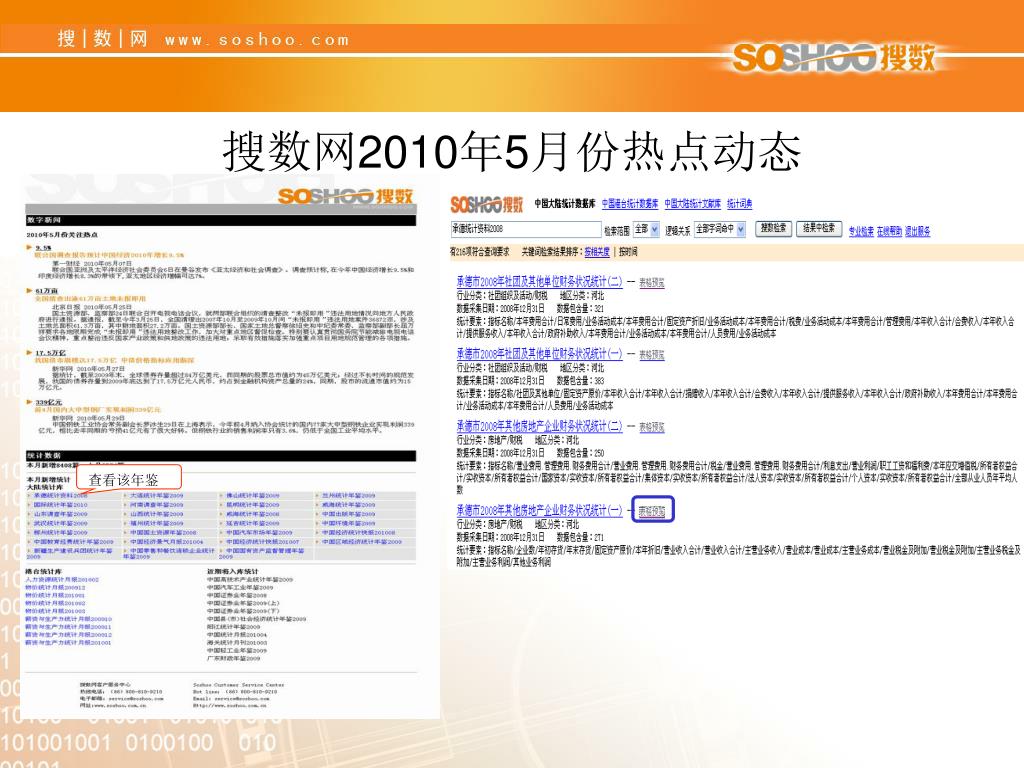Open result 承德市2008年其他房地产企业财务状况统计(一)
Screen dimensions: 1024x768
tap(539, 510)
